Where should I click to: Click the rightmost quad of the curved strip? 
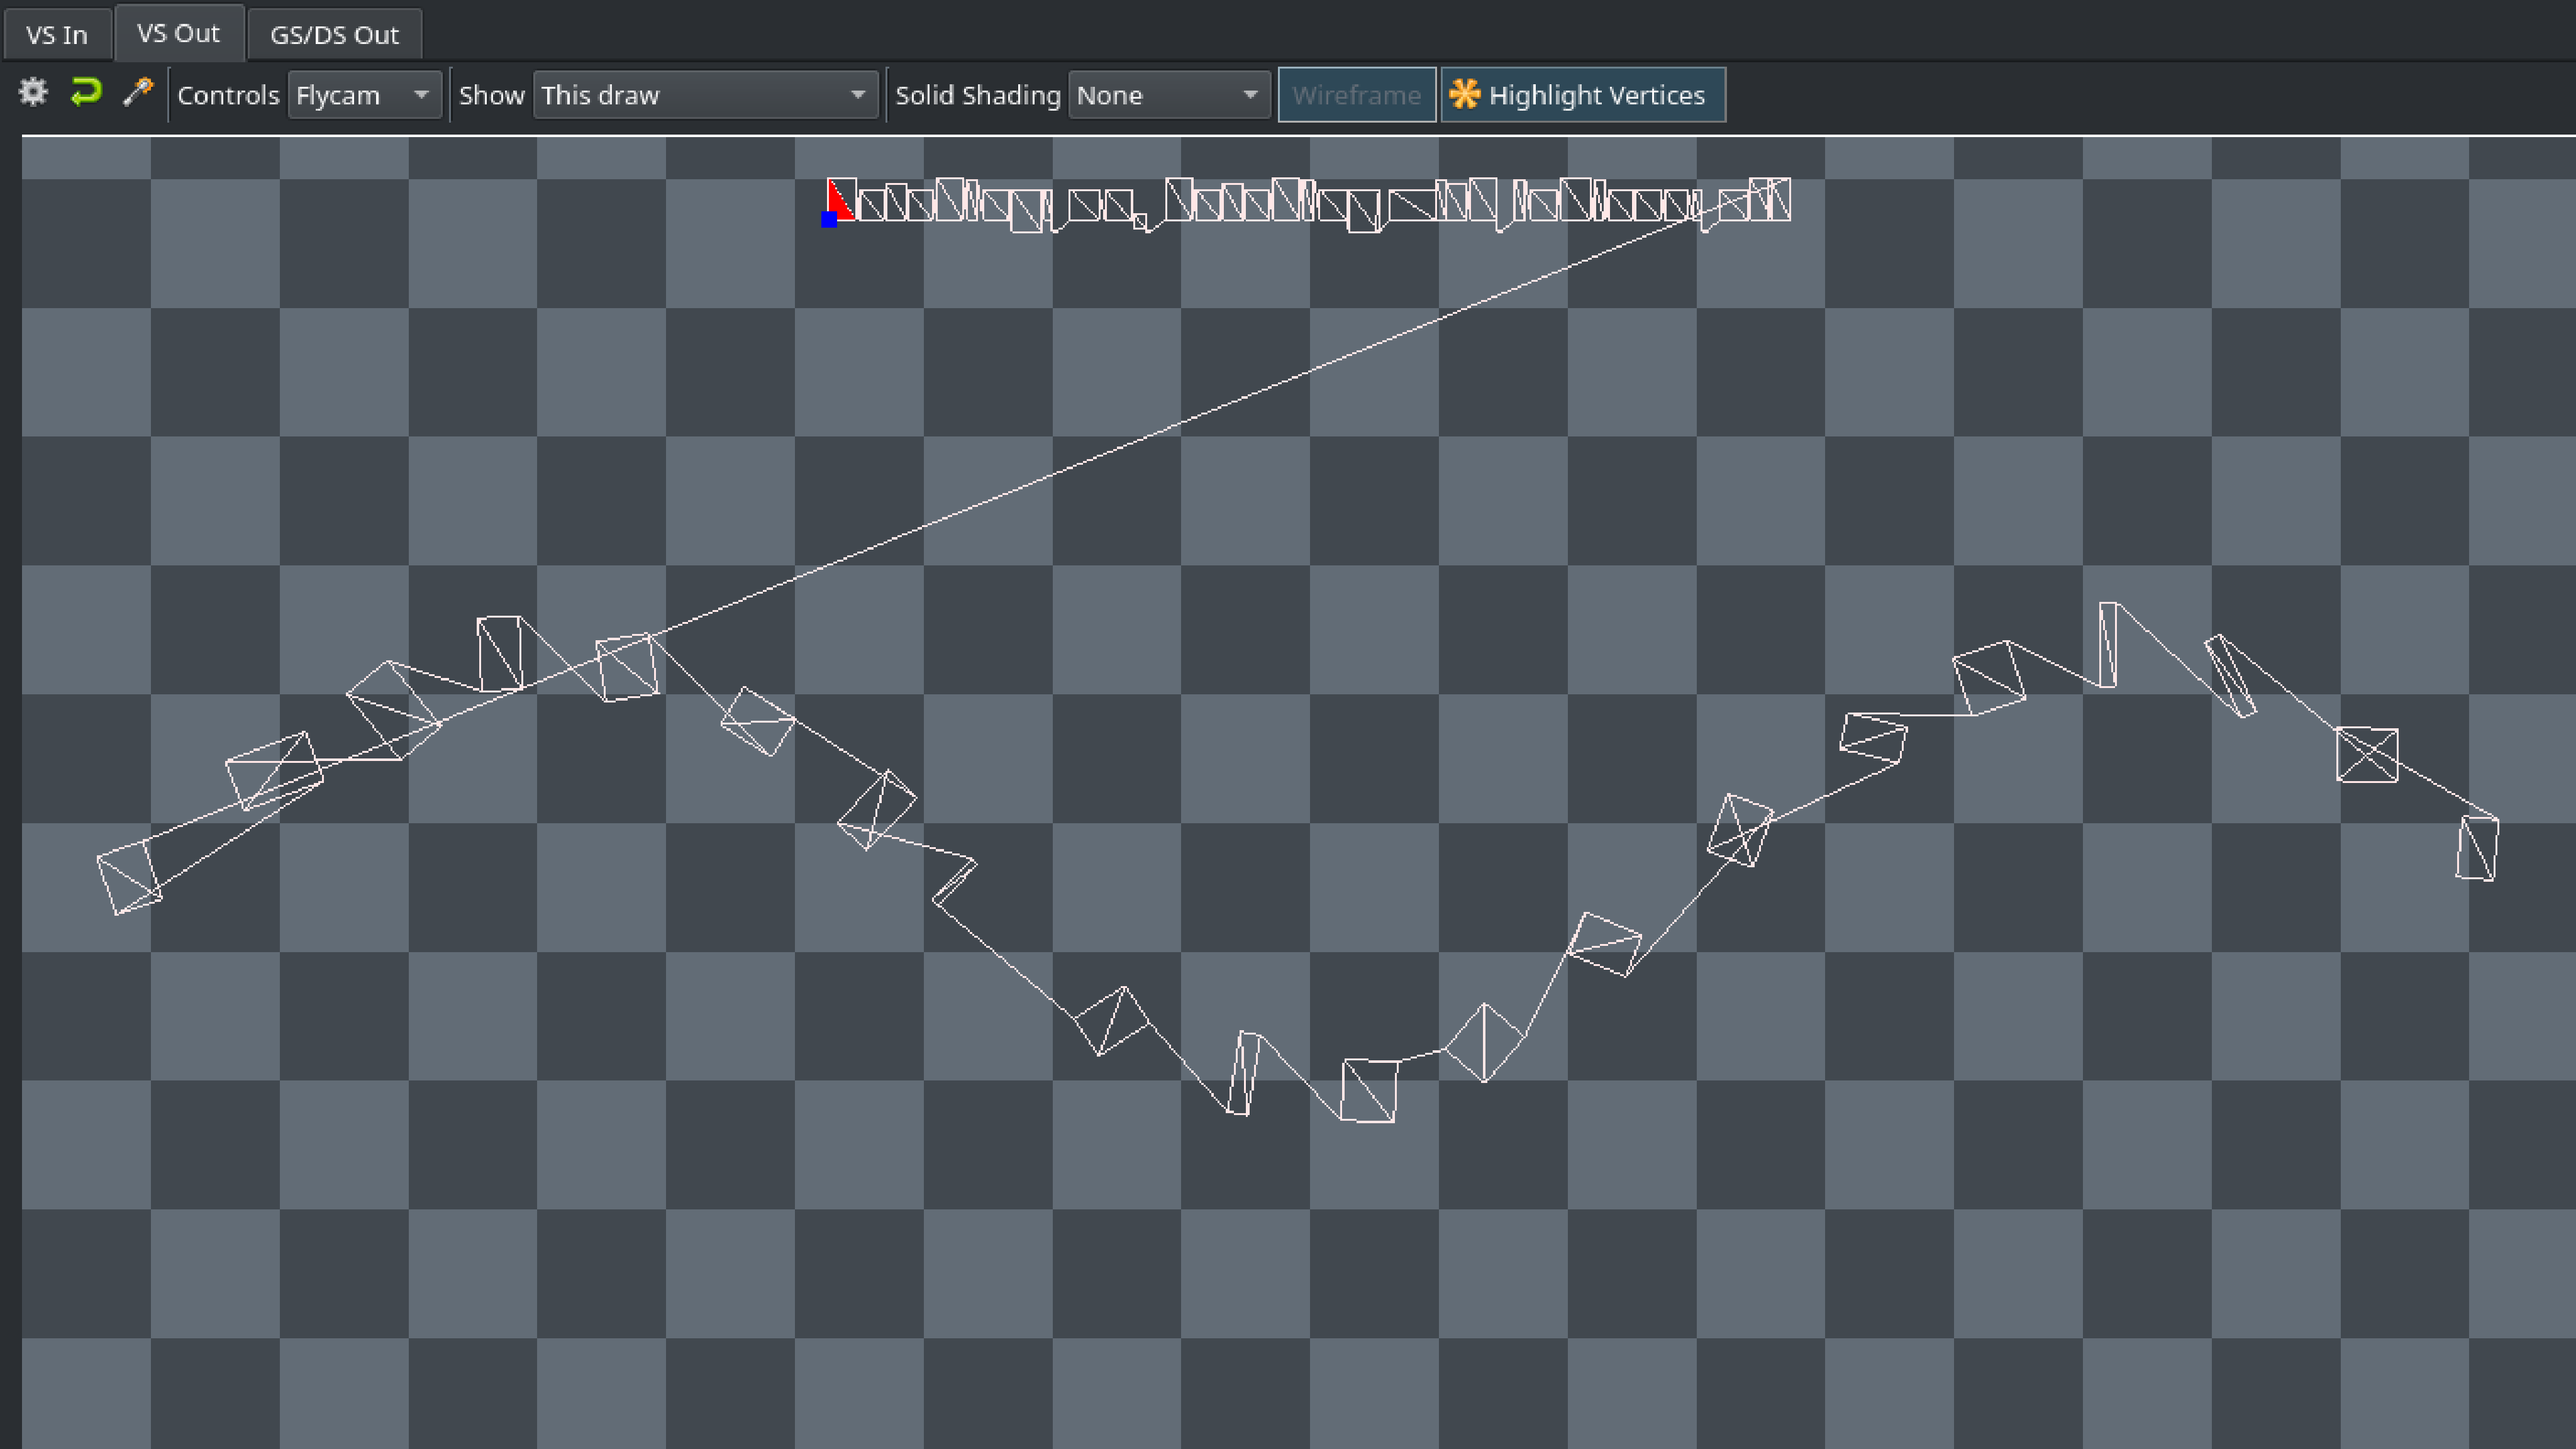(2477, 848)
